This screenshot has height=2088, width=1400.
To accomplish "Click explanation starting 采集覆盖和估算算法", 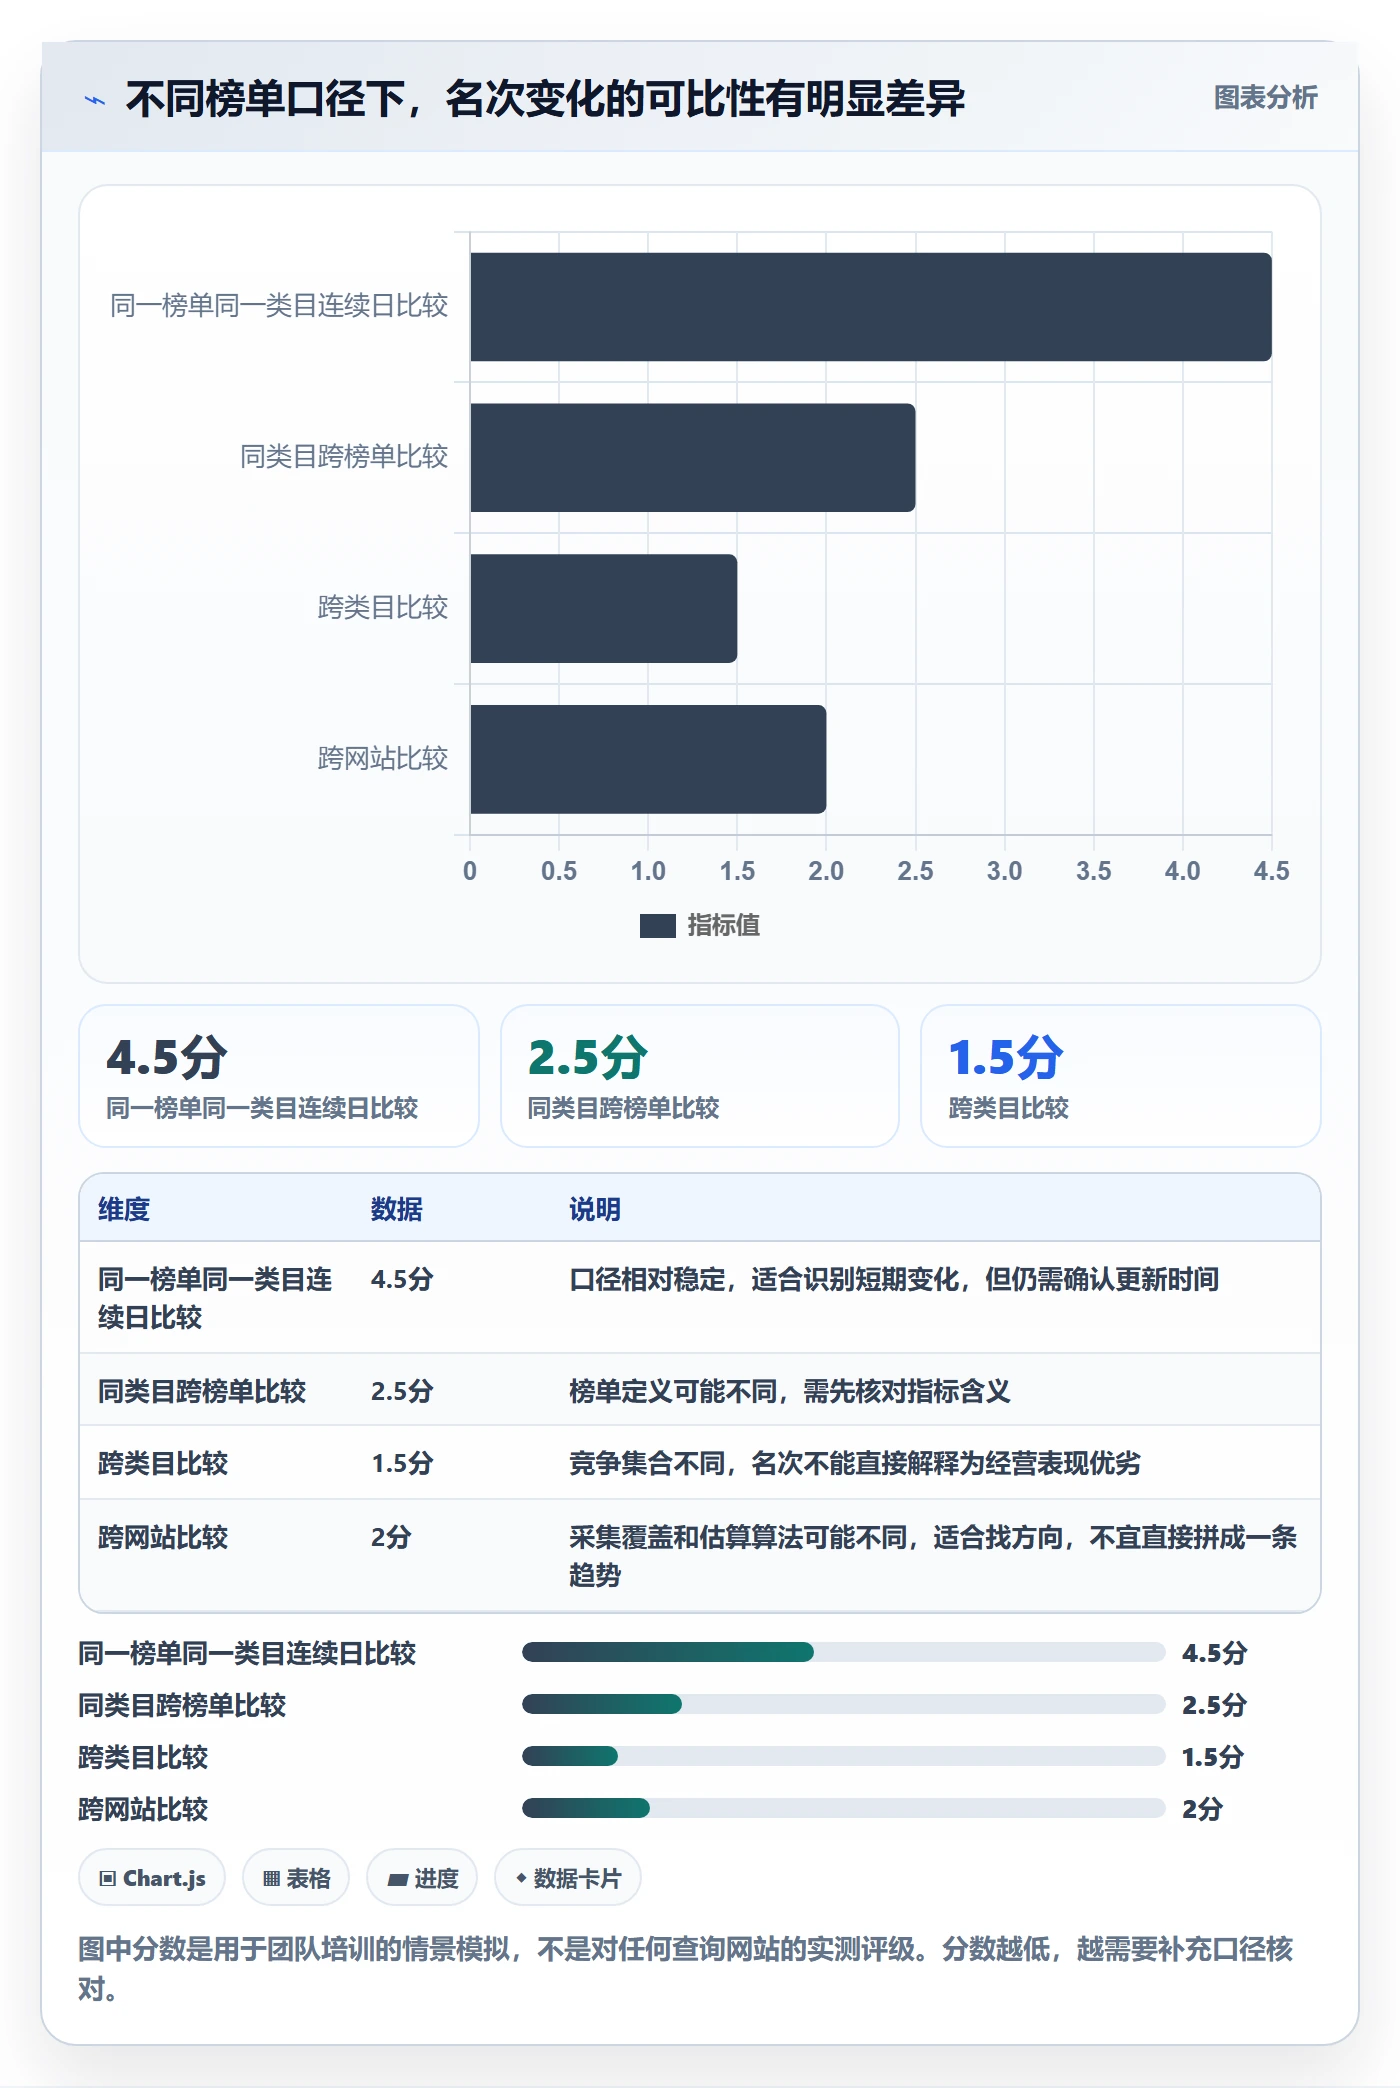I will tap(933, 1556).
